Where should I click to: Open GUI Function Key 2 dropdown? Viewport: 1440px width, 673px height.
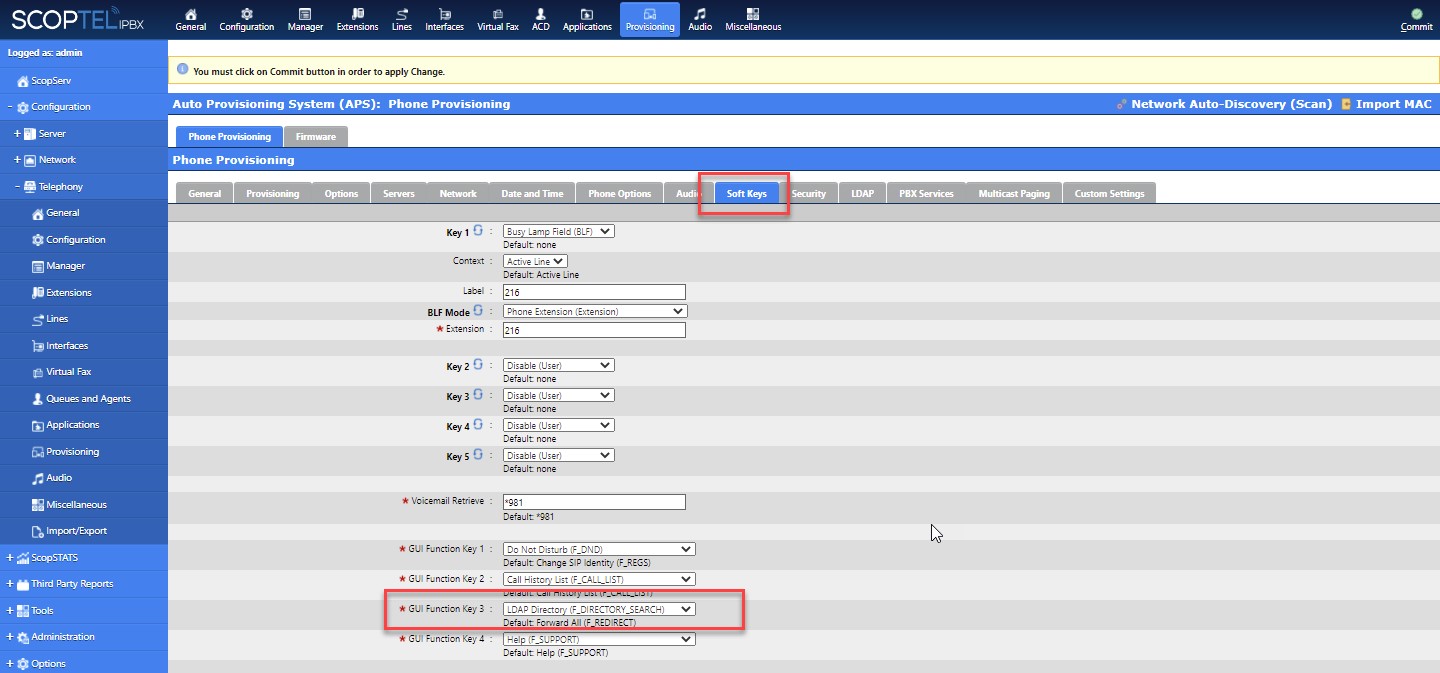click(x=599, y=579)
